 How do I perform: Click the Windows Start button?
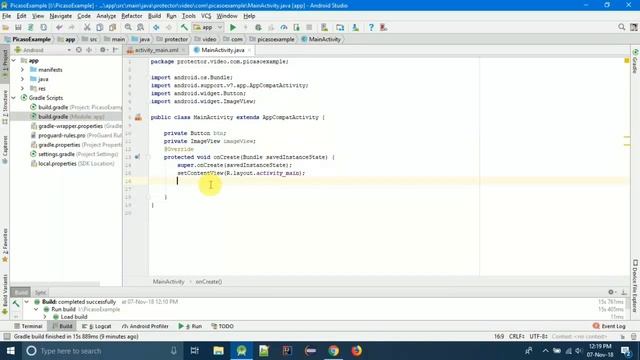pos(10,351)
